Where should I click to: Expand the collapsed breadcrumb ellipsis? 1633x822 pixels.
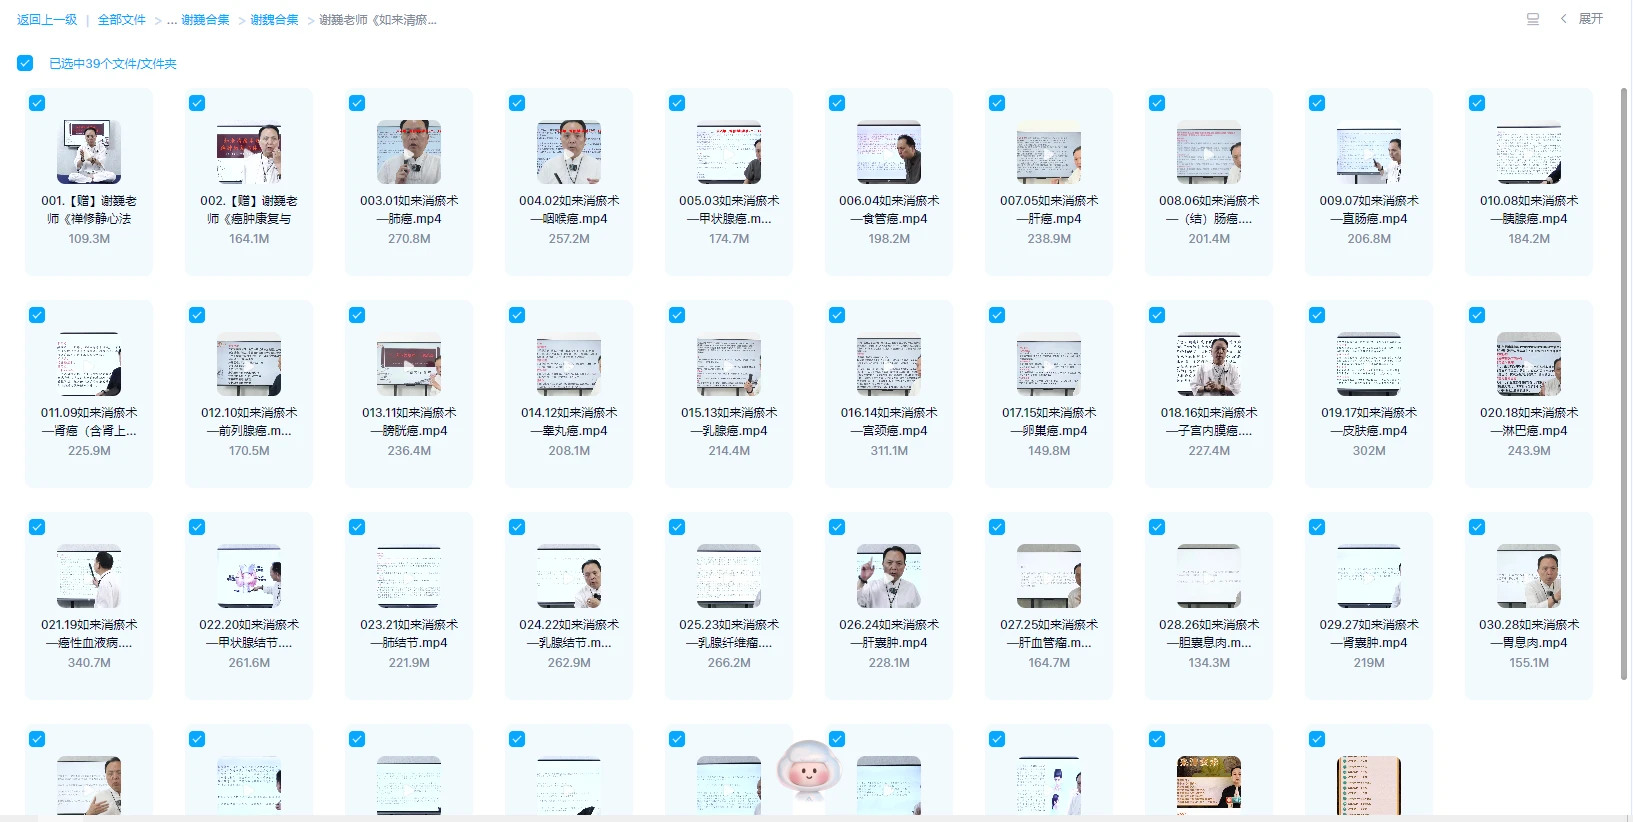(x=172, y=20)
